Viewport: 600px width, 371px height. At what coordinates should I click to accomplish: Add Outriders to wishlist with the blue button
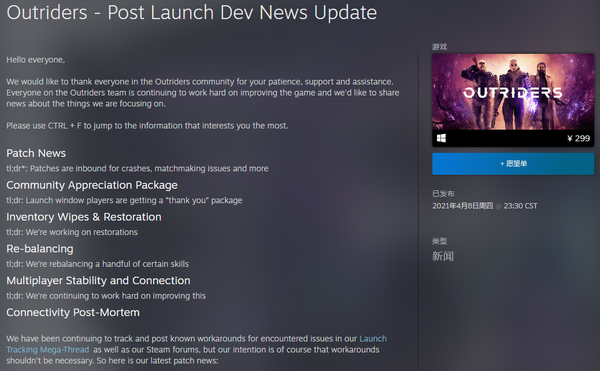513,164
